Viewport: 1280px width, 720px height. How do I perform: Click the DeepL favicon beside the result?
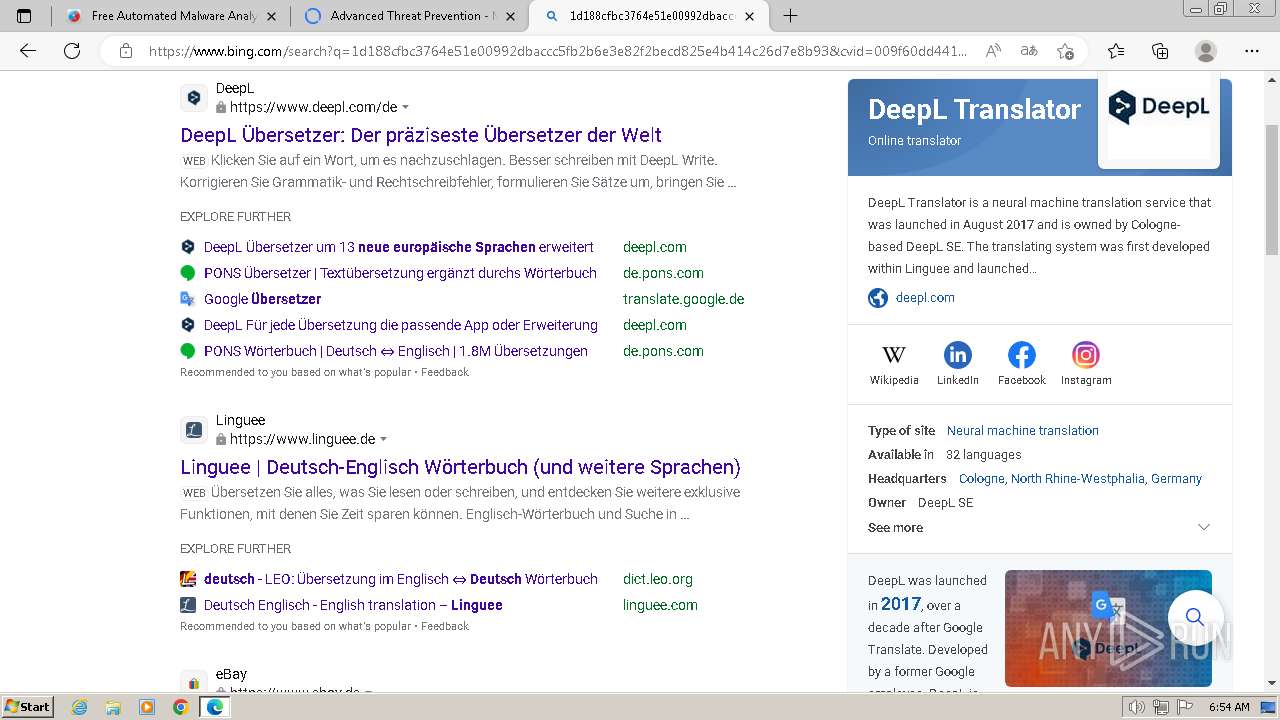tap(194, 98)
